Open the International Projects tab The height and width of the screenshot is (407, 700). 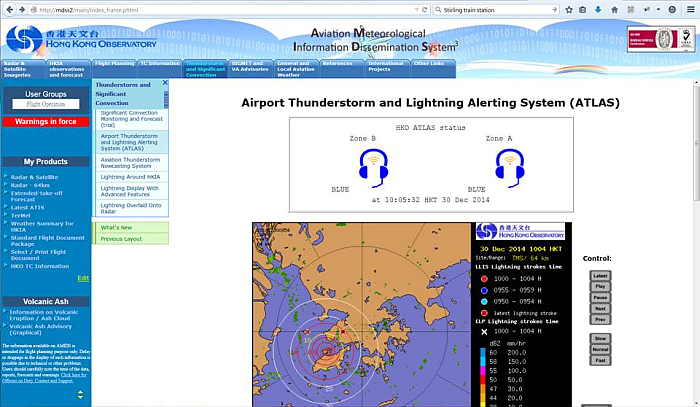pos(388,69)
